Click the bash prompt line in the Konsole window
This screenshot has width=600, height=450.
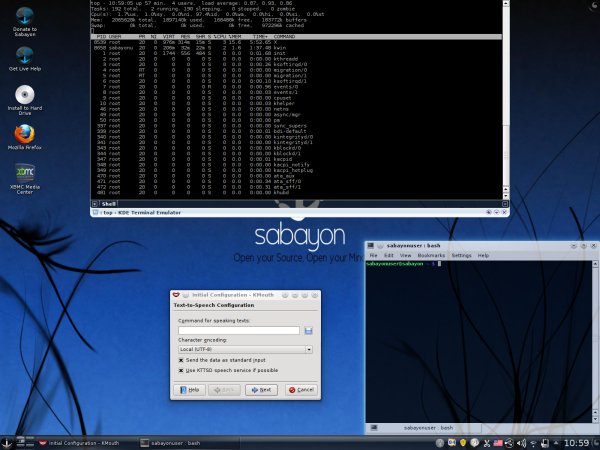(403, 264)
